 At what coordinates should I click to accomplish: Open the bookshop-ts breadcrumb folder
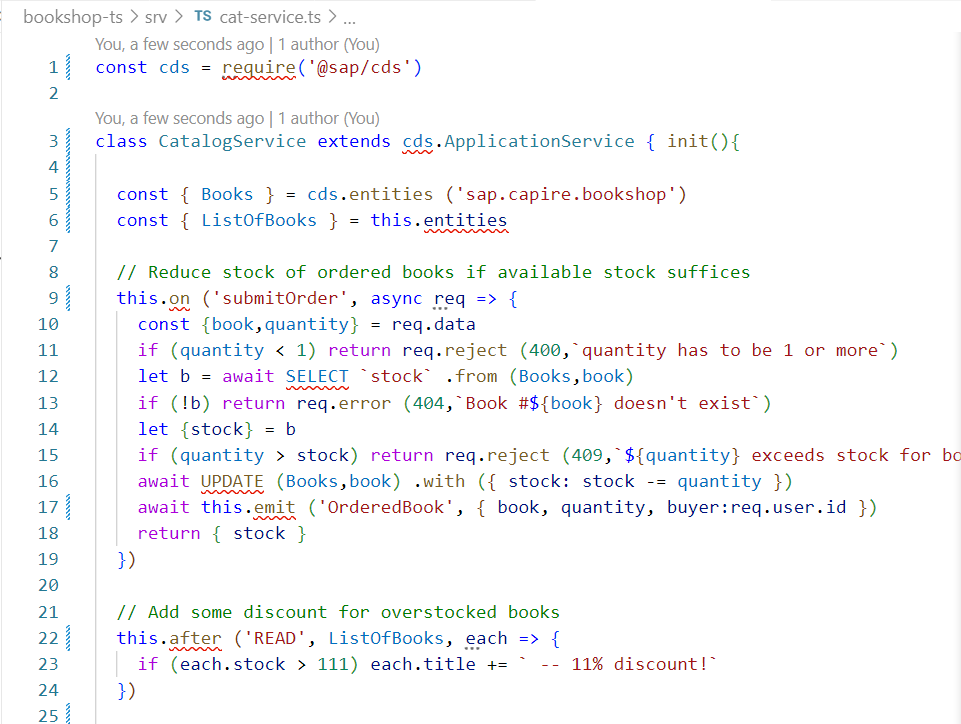point(73,17)
